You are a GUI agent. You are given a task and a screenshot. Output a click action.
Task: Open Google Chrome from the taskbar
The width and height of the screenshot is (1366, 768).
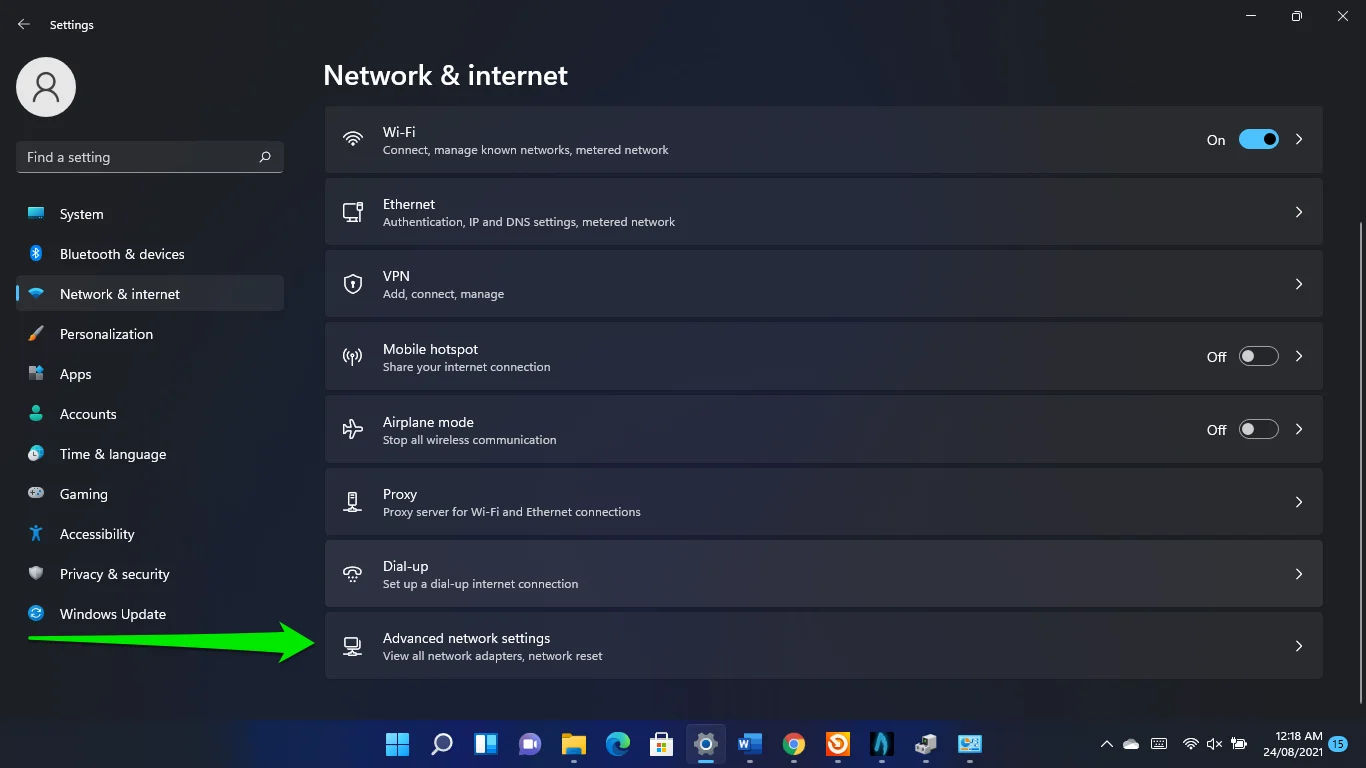pos(794,744)
